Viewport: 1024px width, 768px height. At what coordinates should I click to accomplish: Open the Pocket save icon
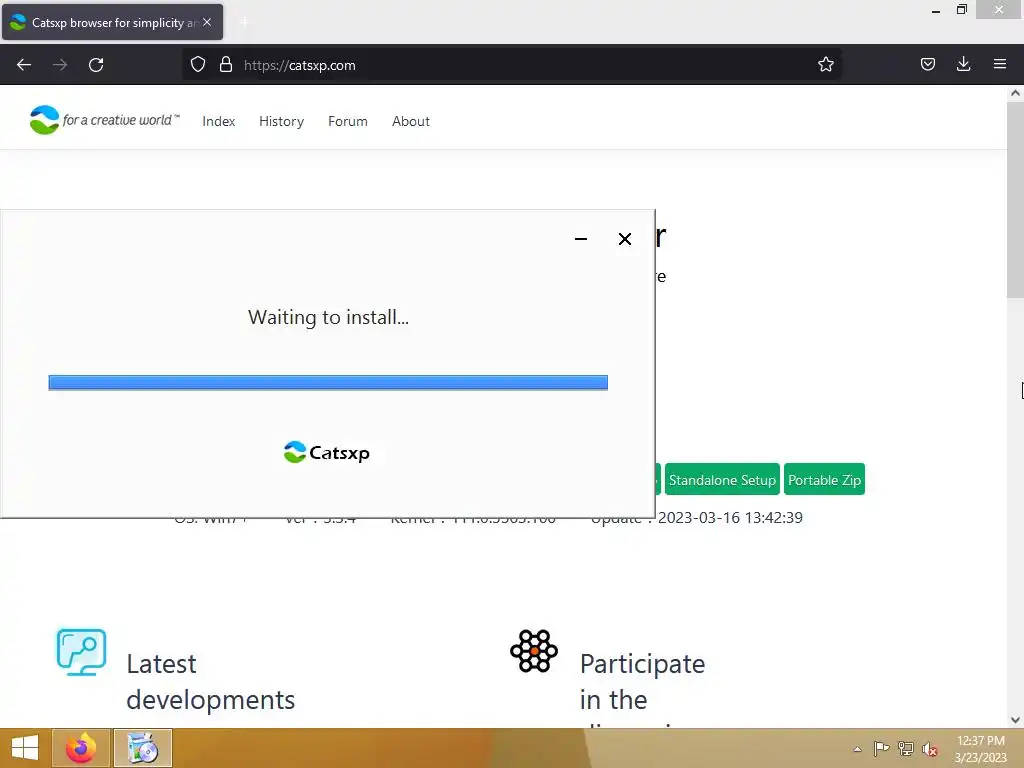pyautogui.click(x=928, y=64)
